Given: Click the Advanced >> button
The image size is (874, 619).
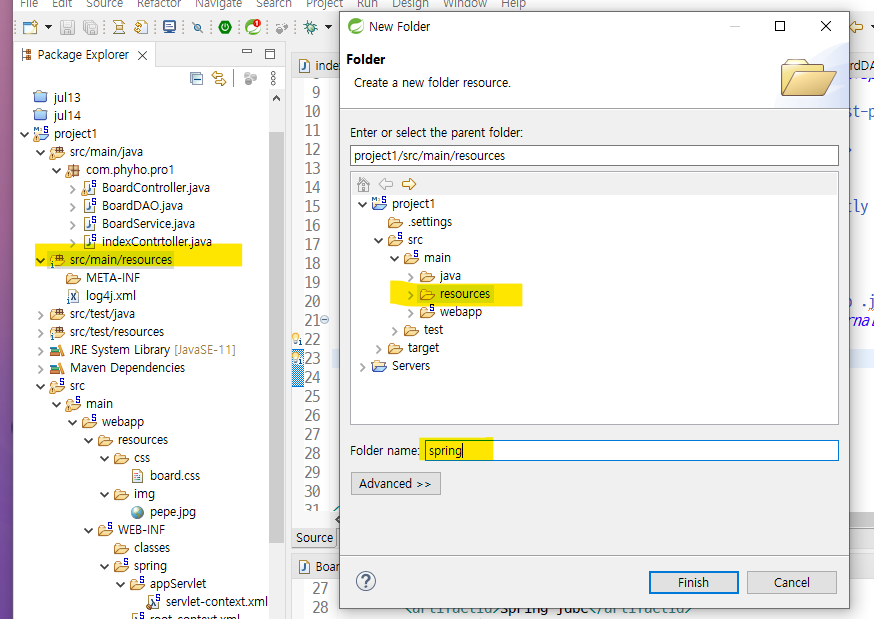Looking at the screenshot, I should 395,484.
